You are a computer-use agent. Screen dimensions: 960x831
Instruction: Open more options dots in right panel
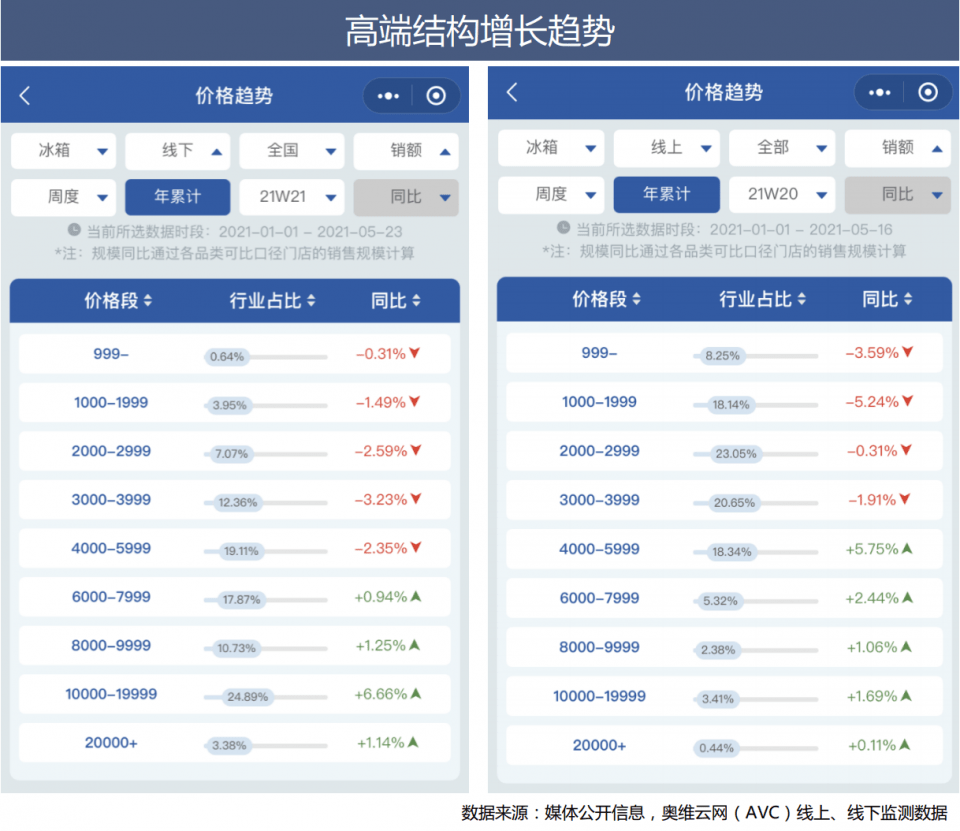tap(880, 92)
